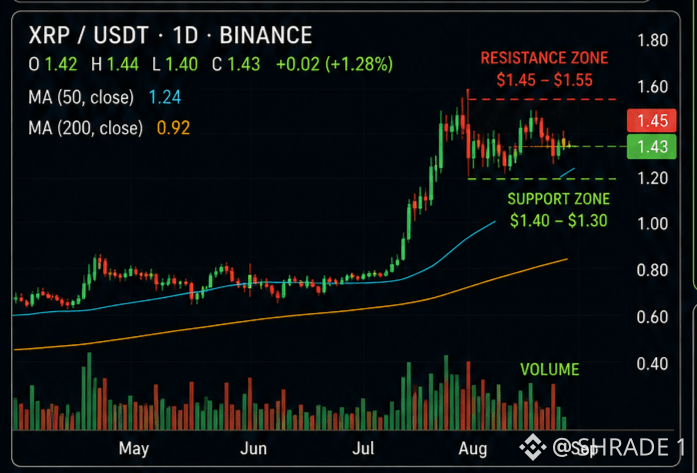697x473 pixels.
Task: Click the VOLUME label
Action: point(550,369)
